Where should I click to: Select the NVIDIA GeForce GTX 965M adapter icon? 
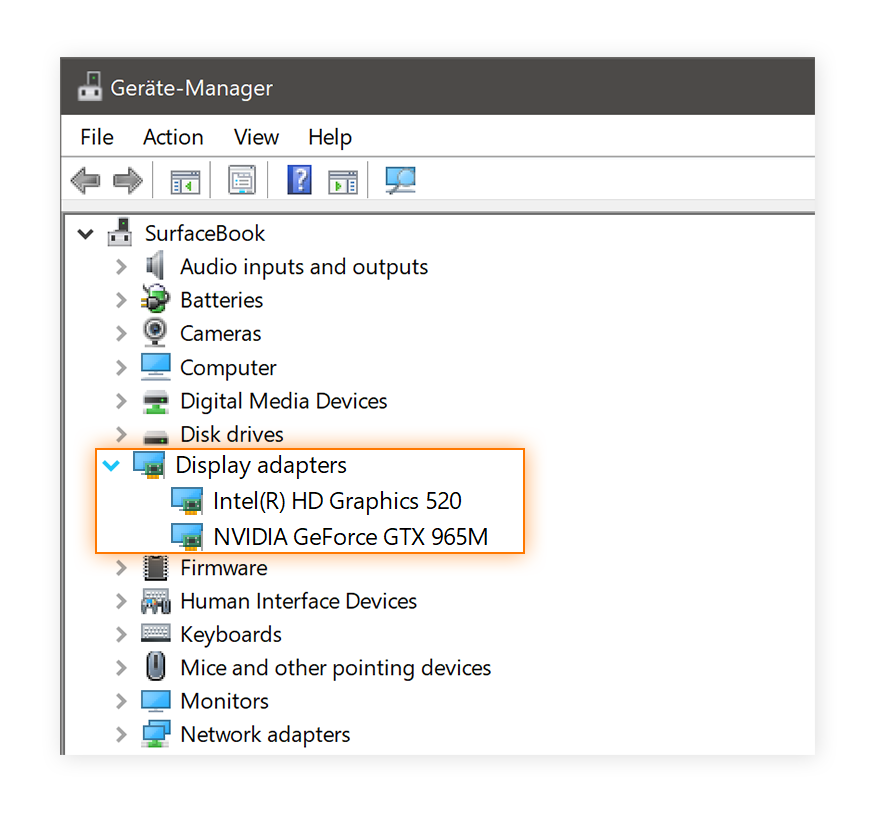[x=188, y=536]
